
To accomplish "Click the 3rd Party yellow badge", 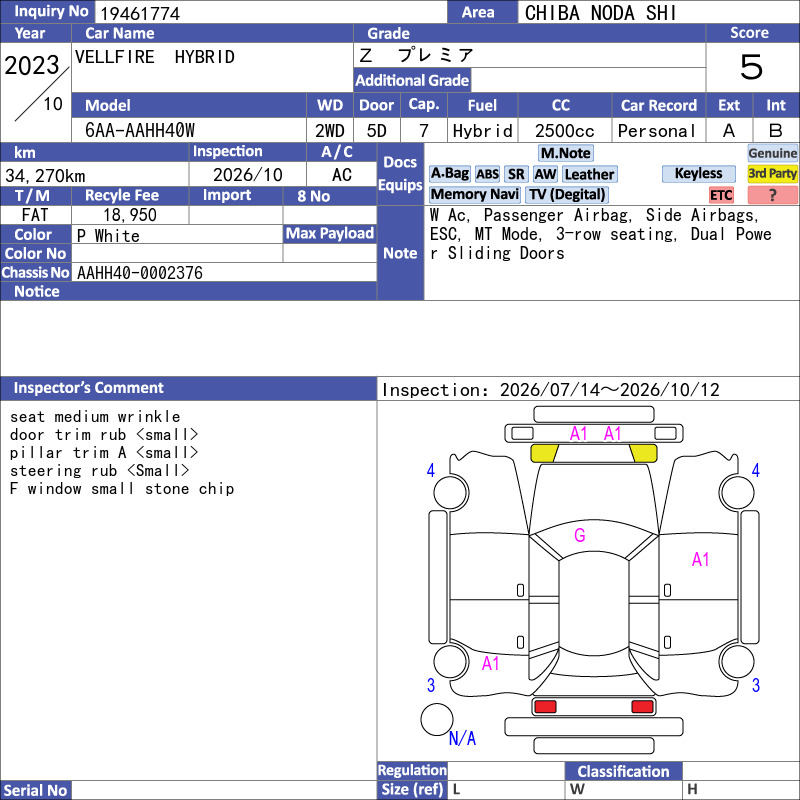I will point(772,173).
